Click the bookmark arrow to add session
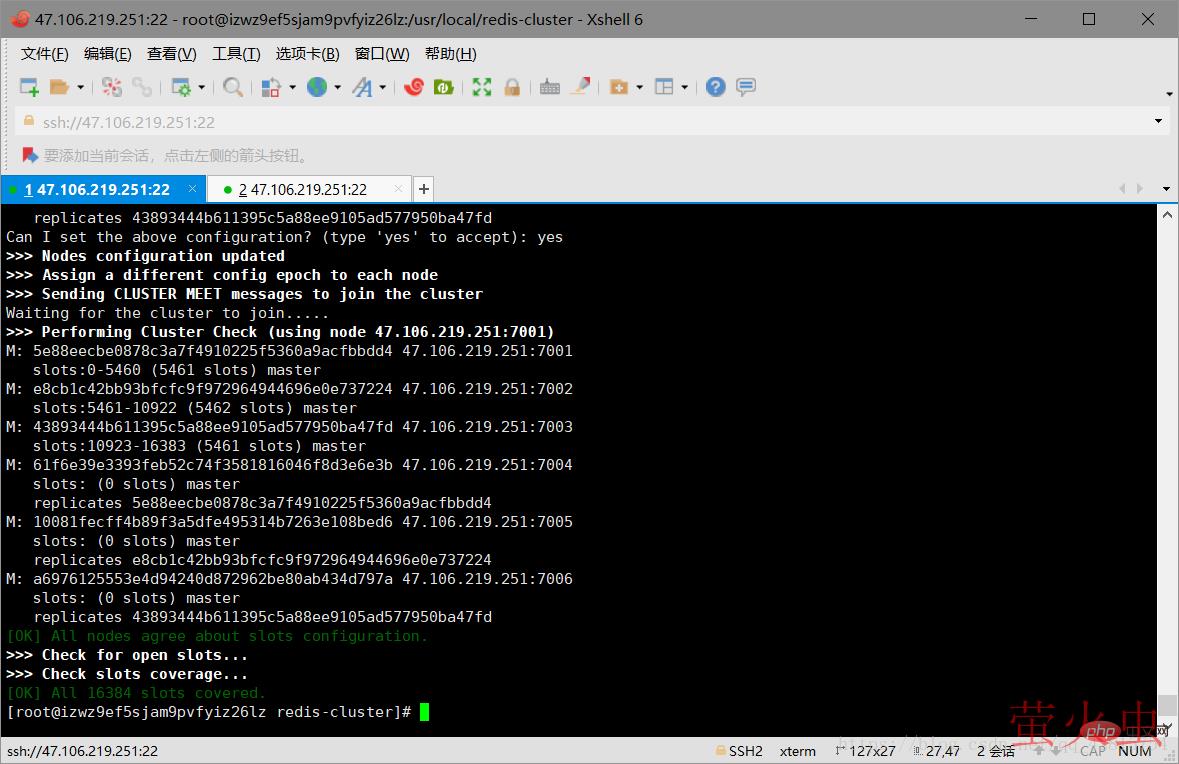 point(29,155)
